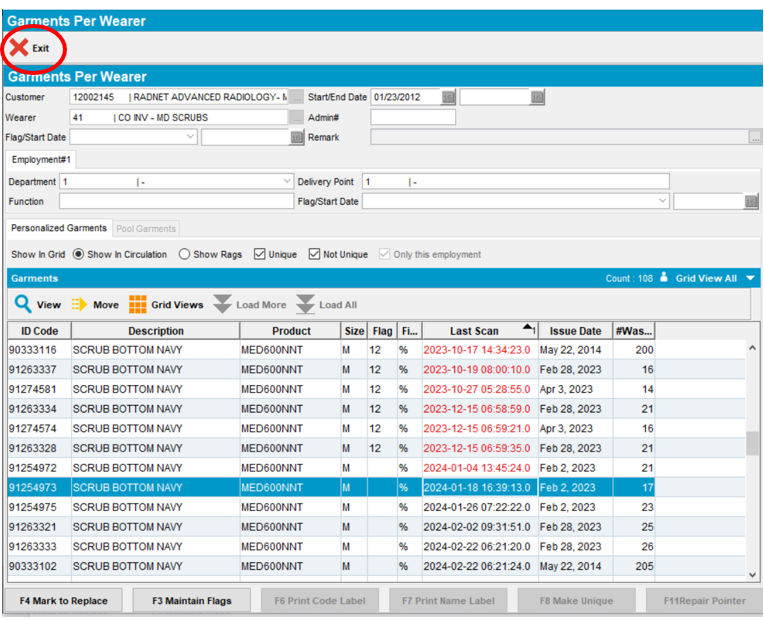The height and width of the screenshot is (620, 764).
Task: Click the Load All icon
Action: click(306, 305)
